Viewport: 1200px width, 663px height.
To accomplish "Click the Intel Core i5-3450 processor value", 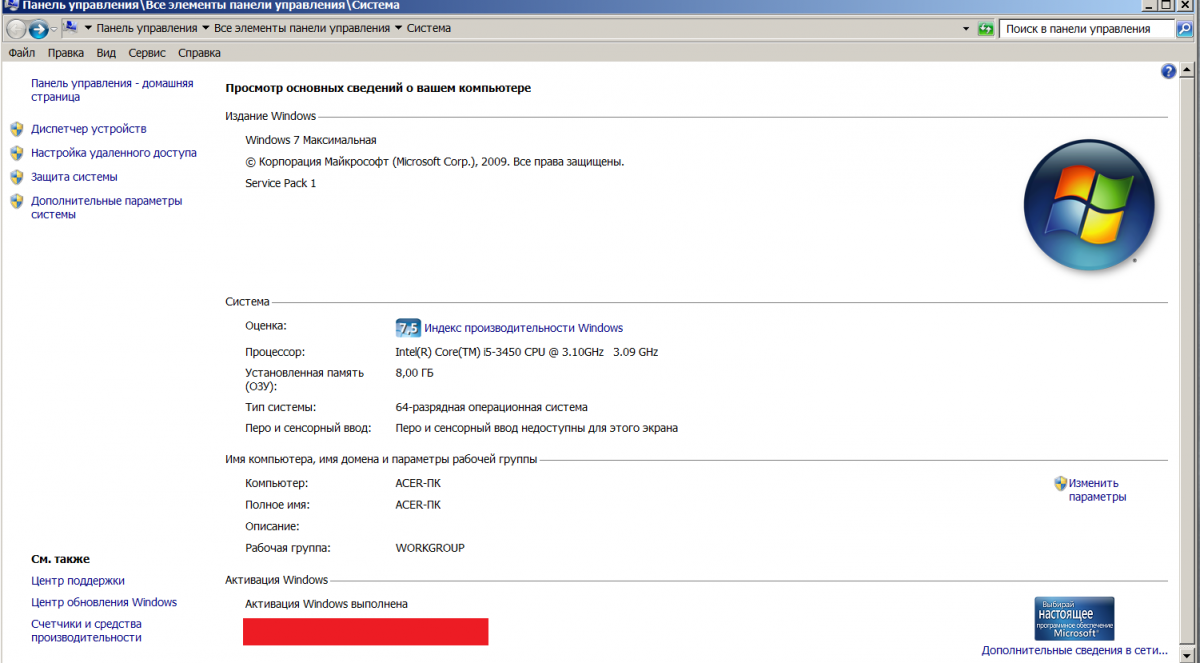I will pos(527,352).
